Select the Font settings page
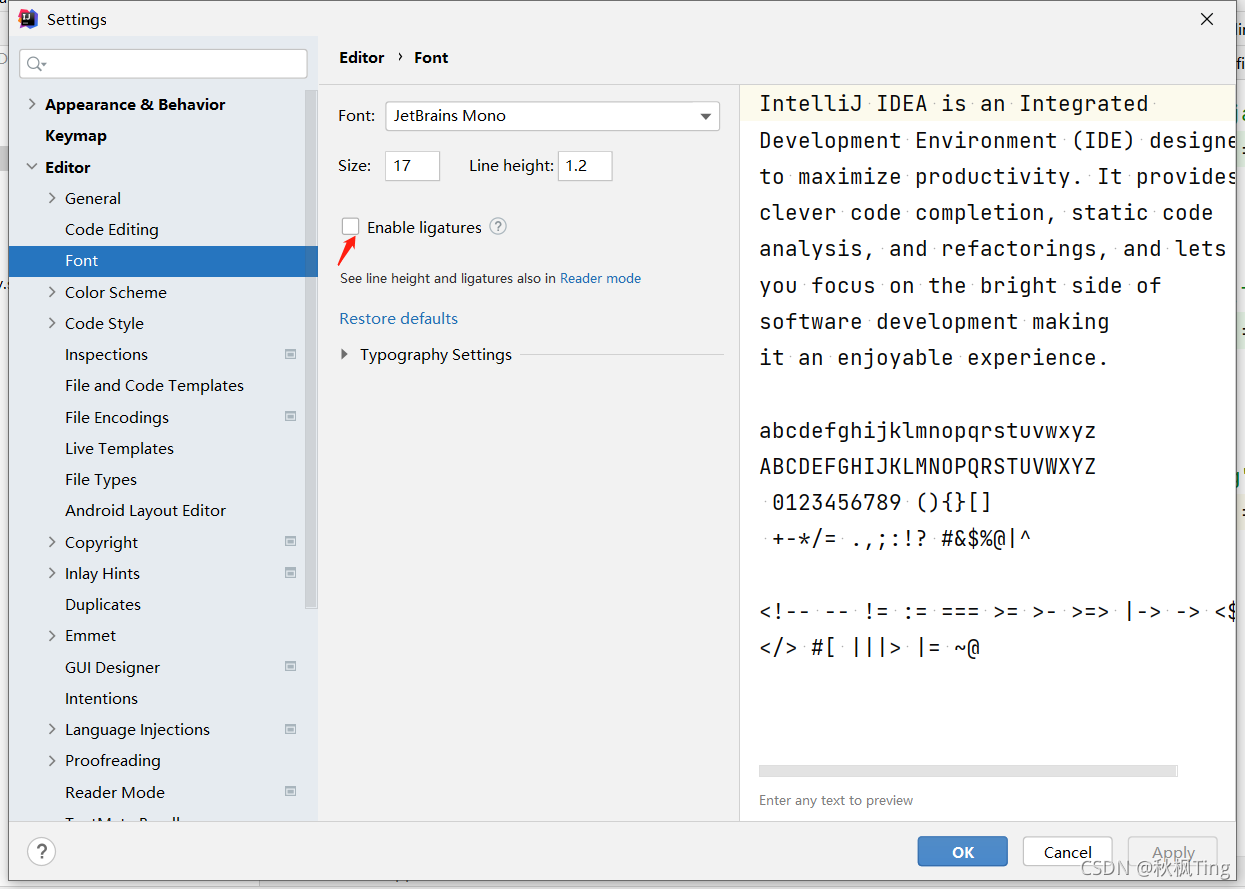The image size is (1245, 889). pyautogui.click(x=163, y=261)
